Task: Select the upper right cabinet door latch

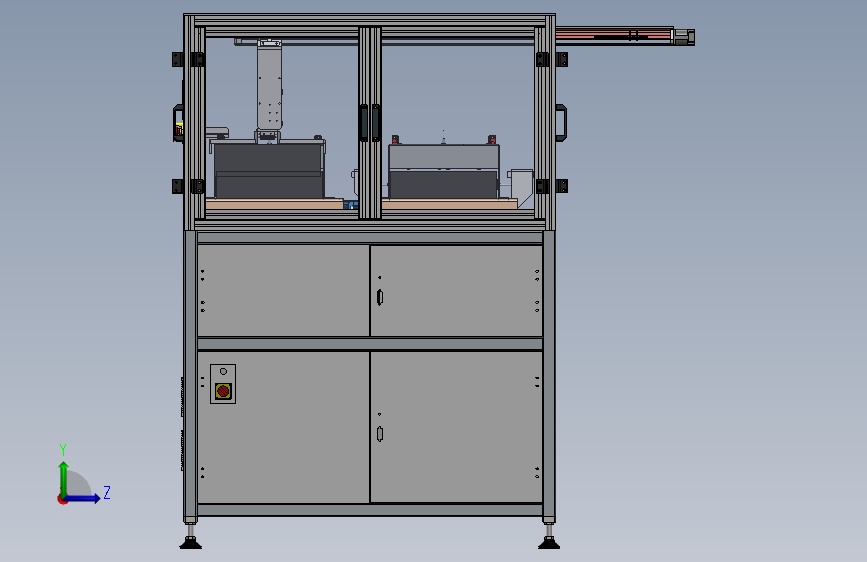Action: [380, 297]
